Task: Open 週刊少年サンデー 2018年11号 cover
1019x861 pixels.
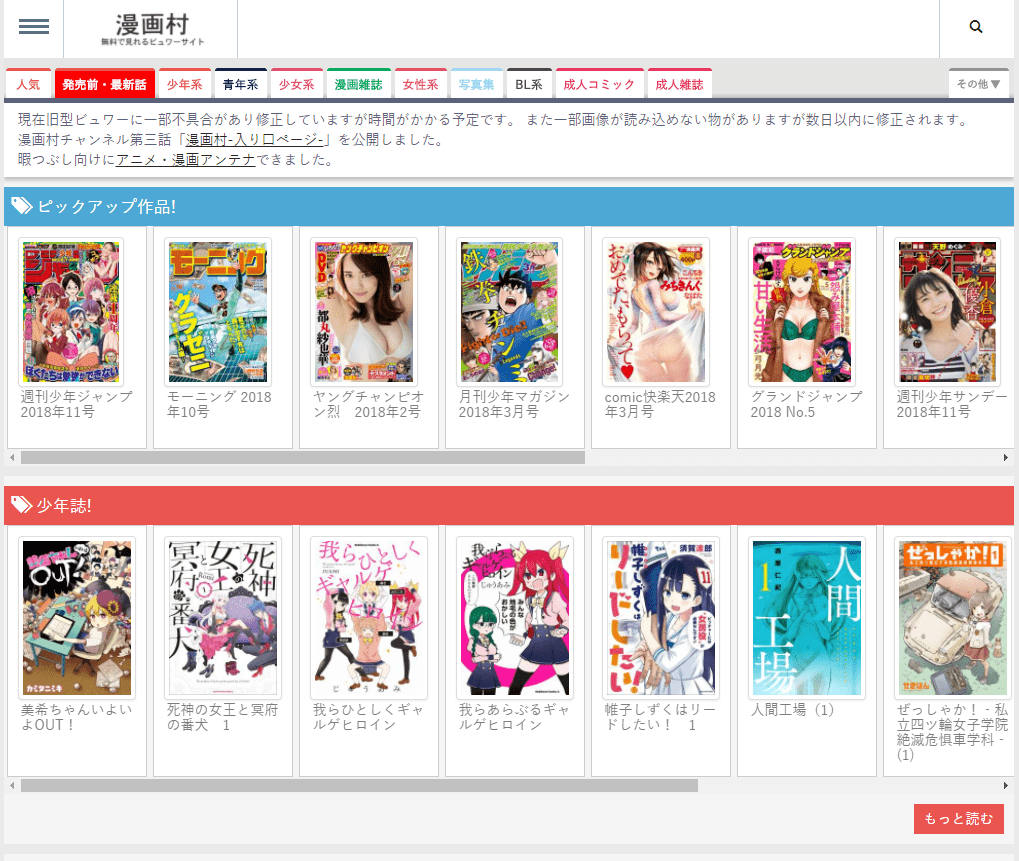Action: pyautogui.click(x=948, y=312)
